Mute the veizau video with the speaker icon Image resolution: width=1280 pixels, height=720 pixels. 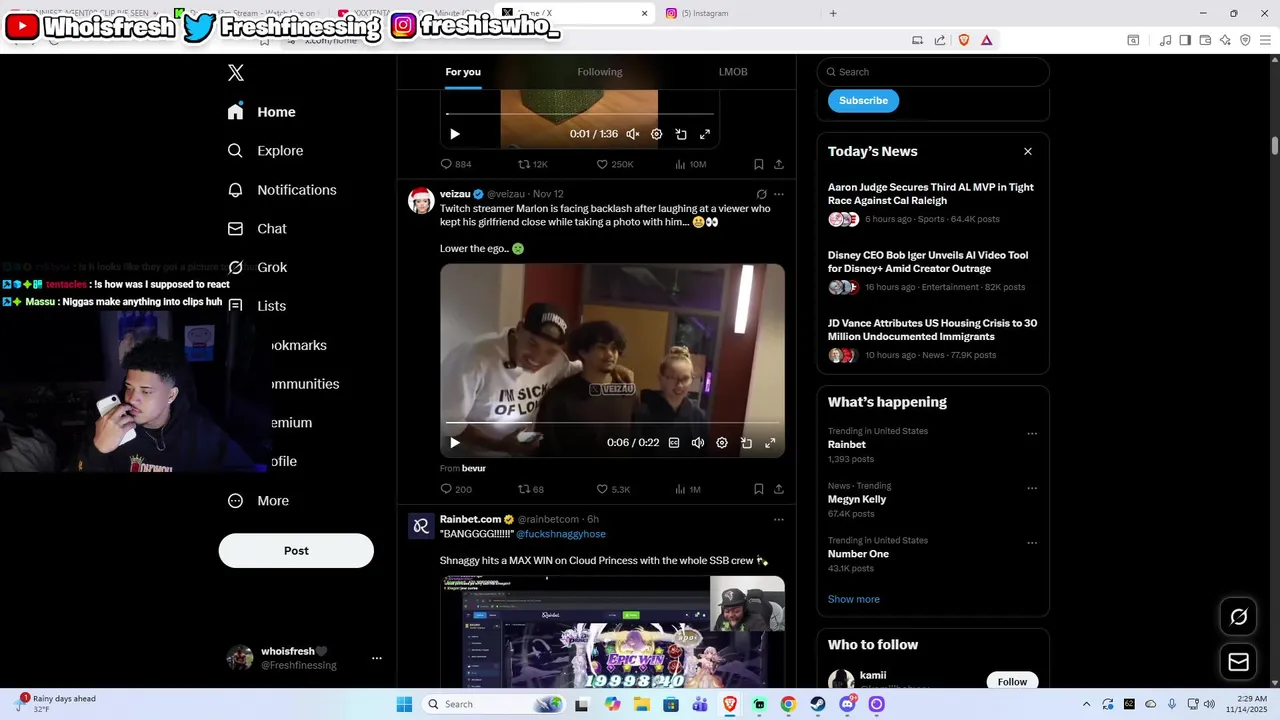pyautogui.click(x=698, y=442)
